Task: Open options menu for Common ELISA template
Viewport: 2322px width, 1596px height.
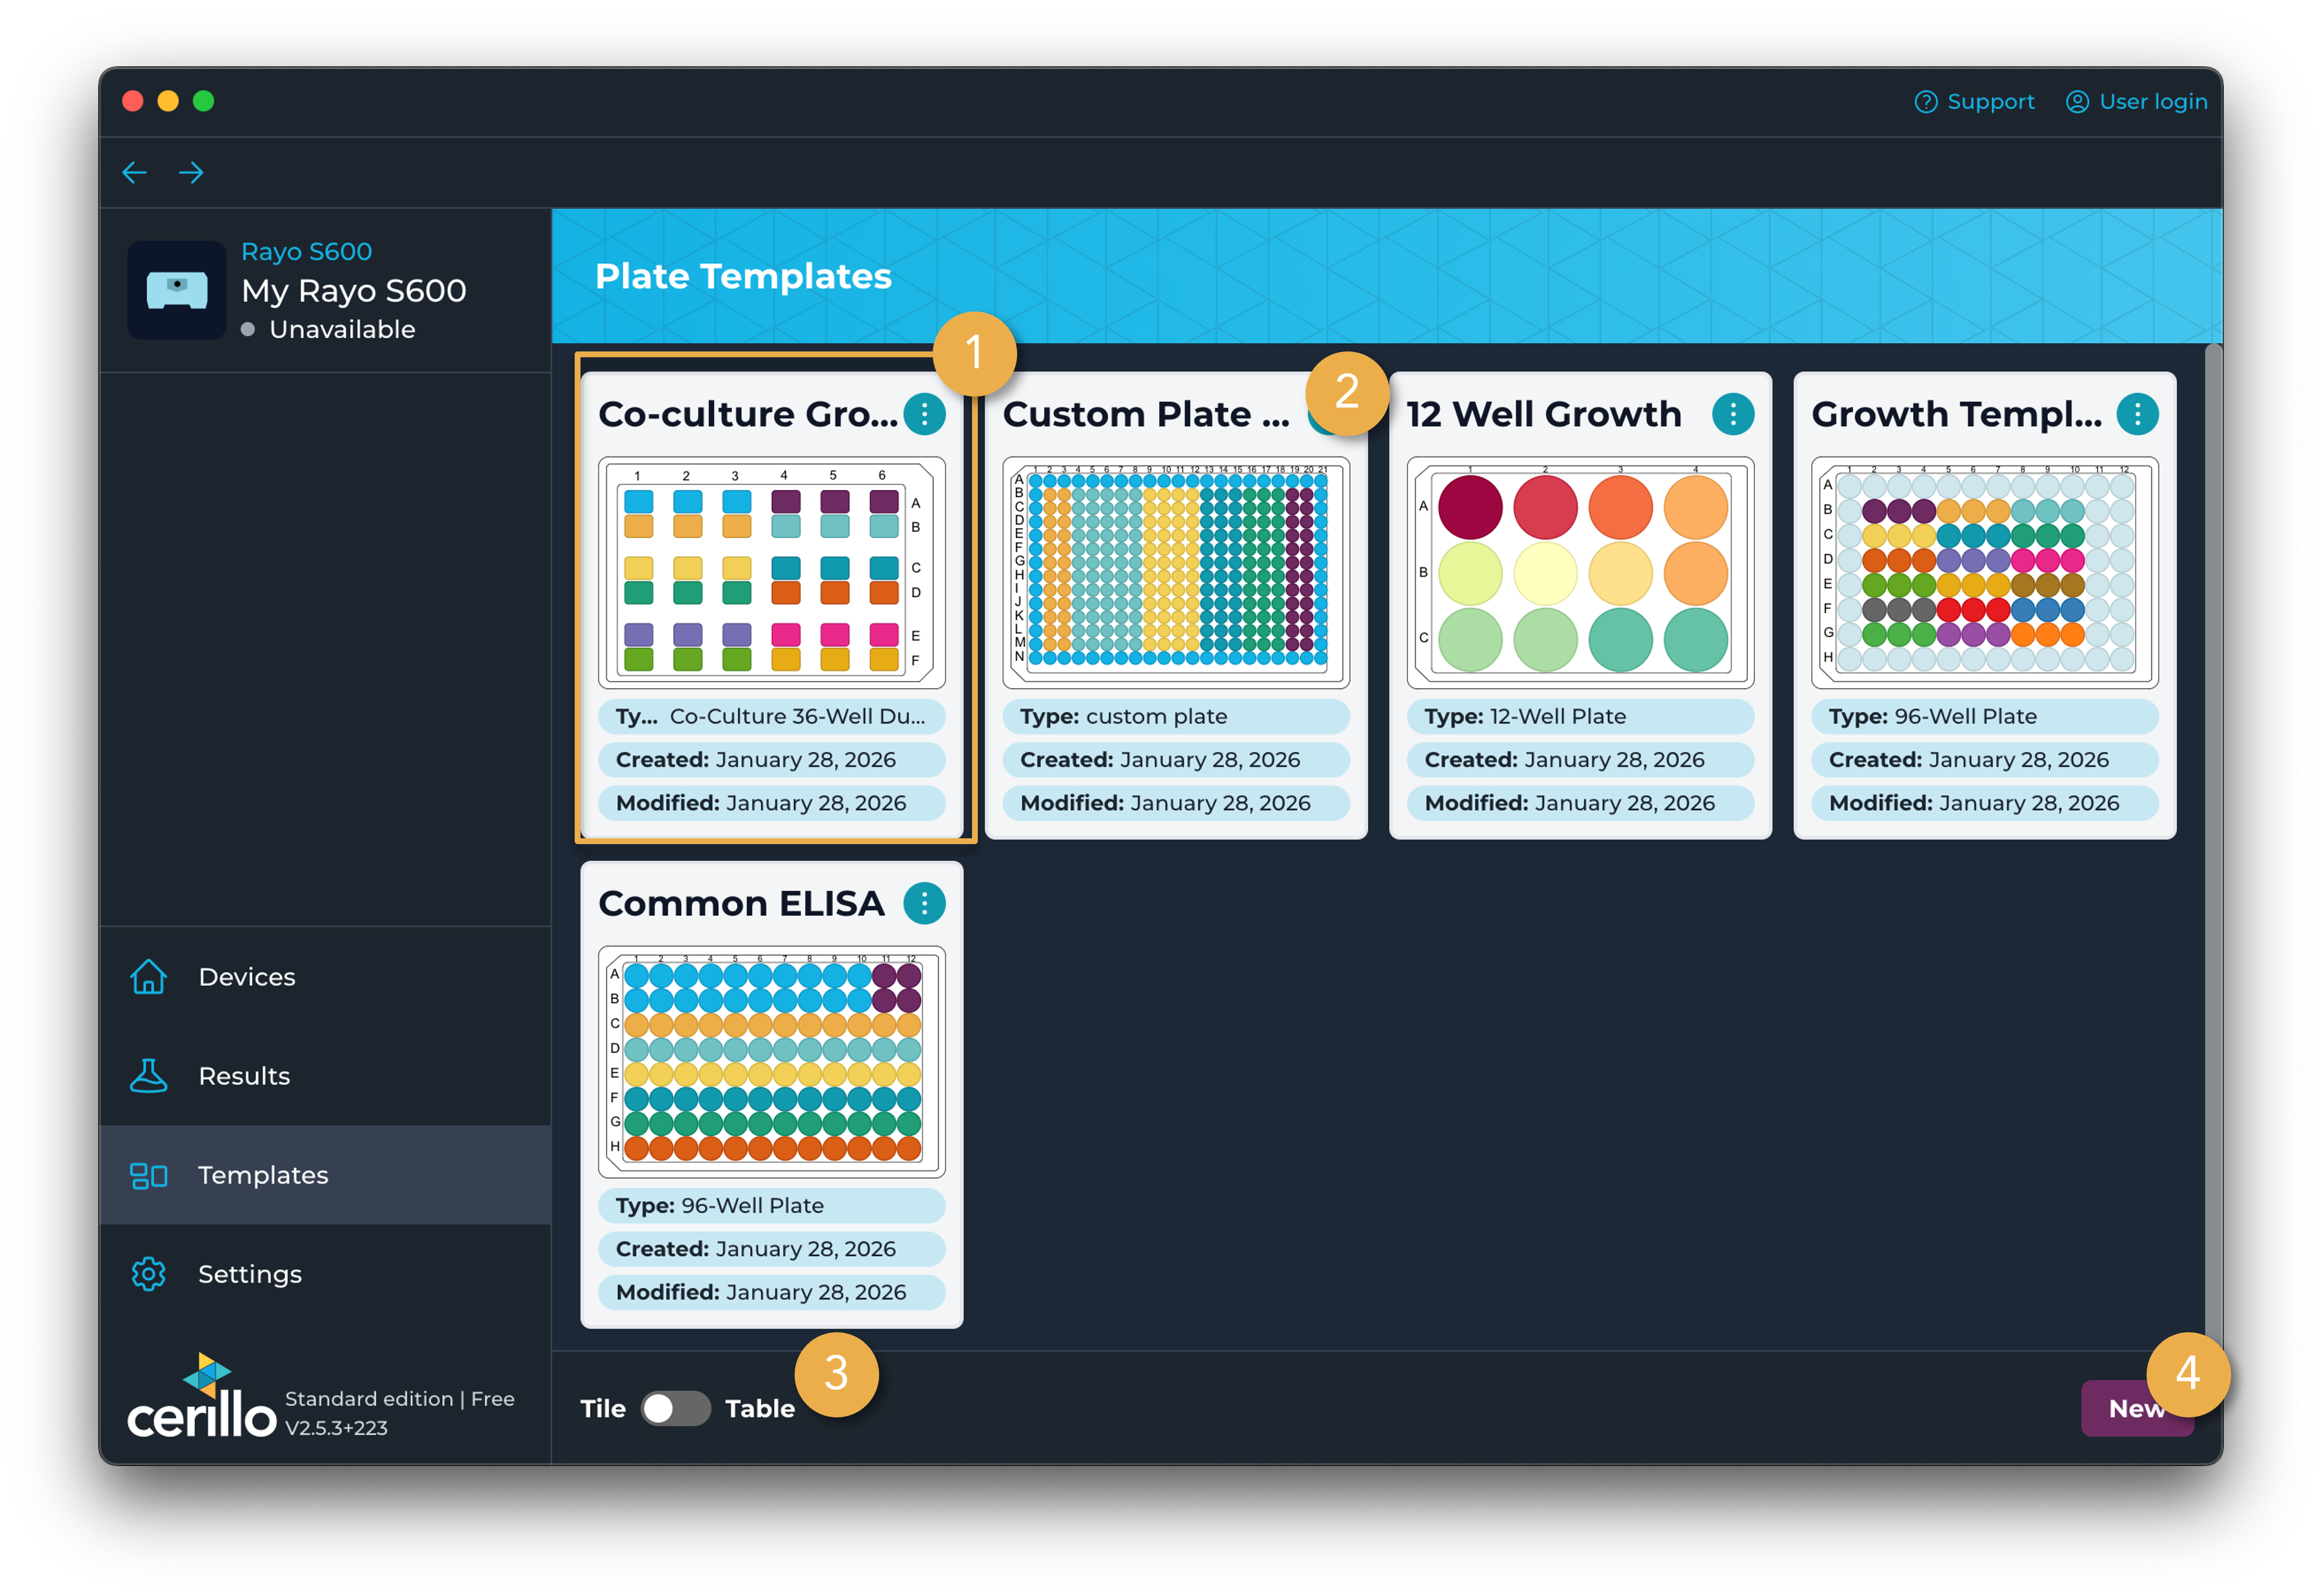Action: 924,903
